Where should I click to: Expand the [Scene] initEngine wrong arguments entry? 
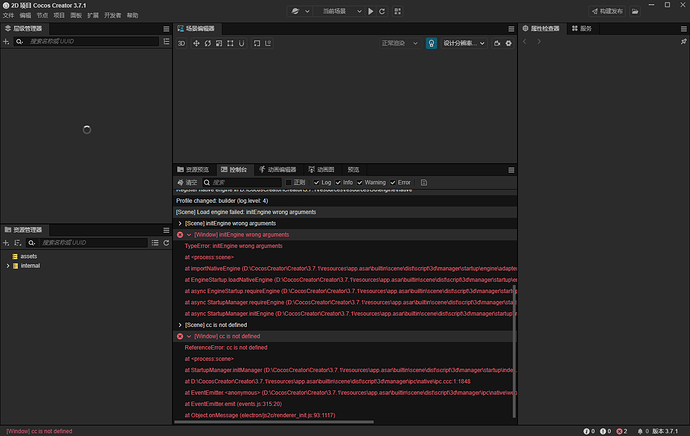point(180,223)
